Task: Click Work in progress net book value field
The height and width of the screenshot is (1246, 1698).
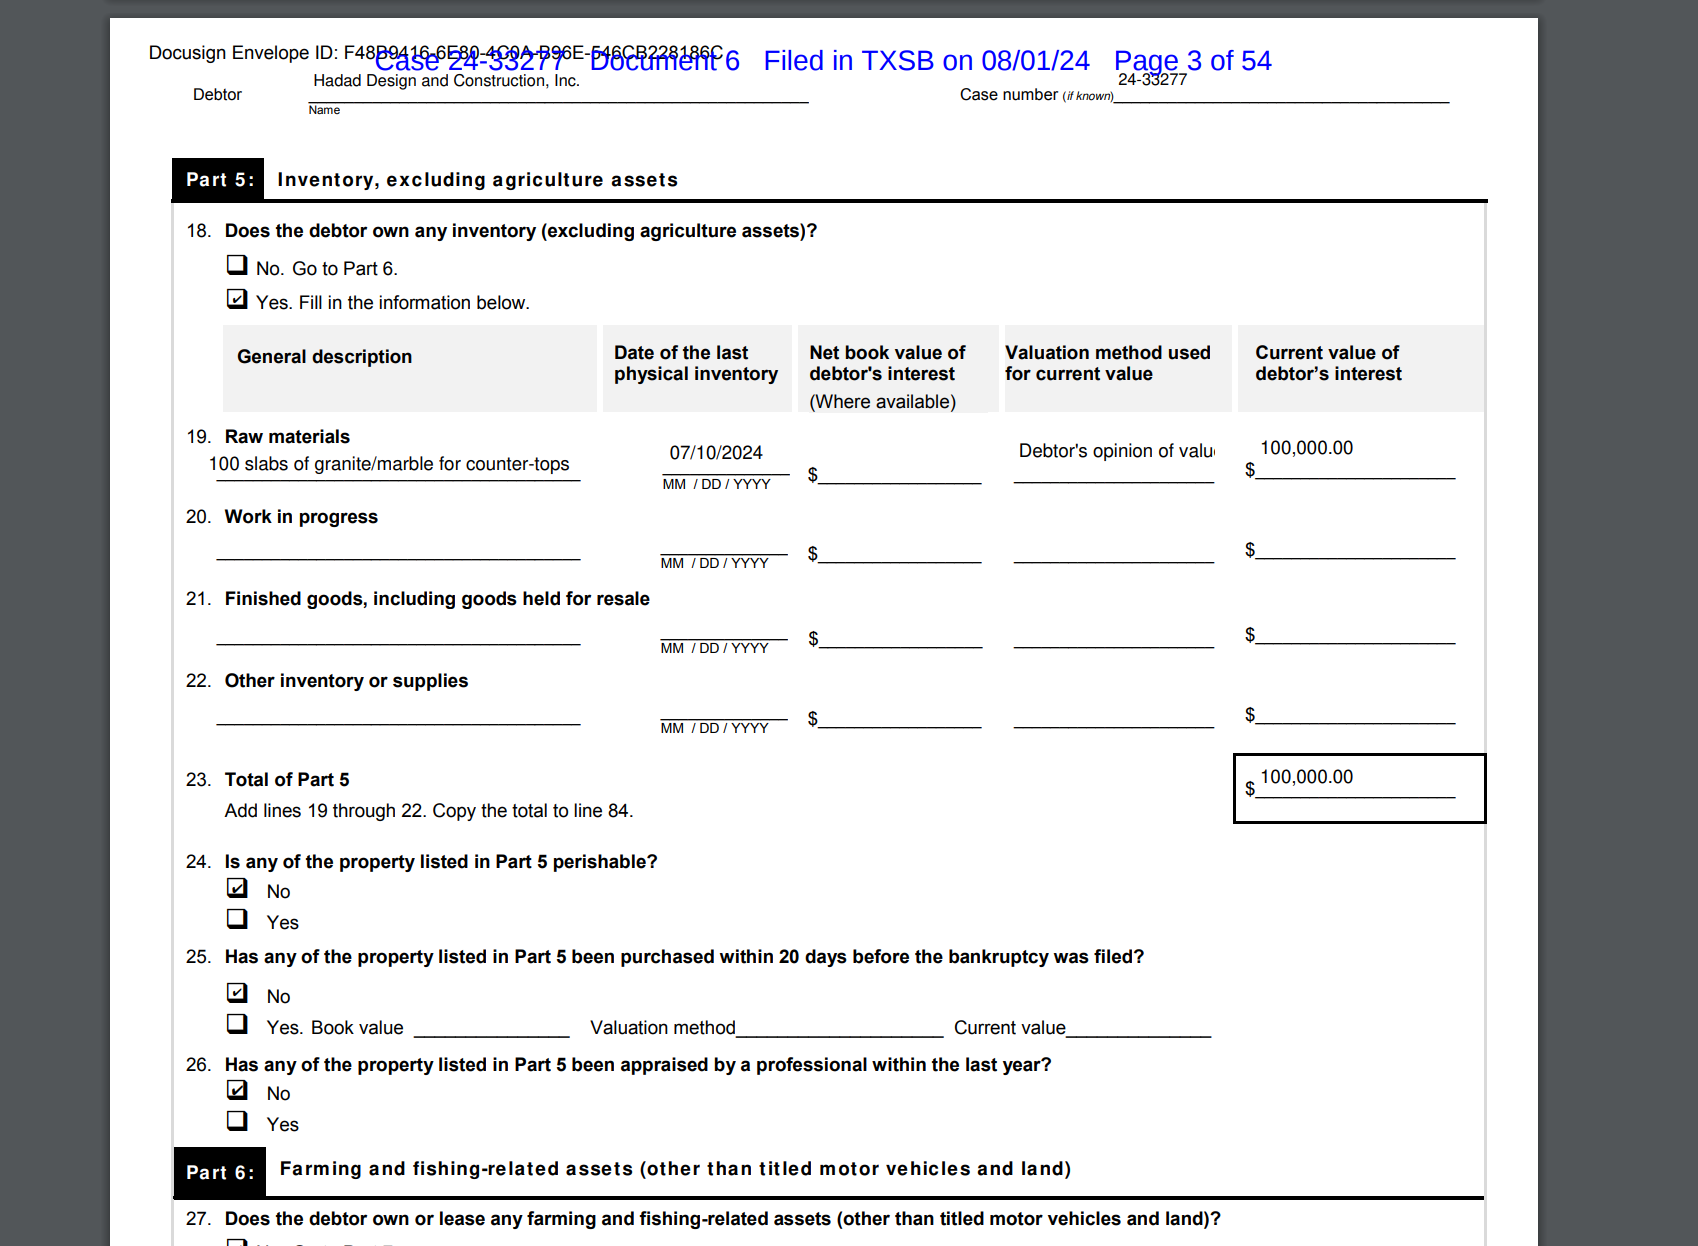Action: point(899,550)
